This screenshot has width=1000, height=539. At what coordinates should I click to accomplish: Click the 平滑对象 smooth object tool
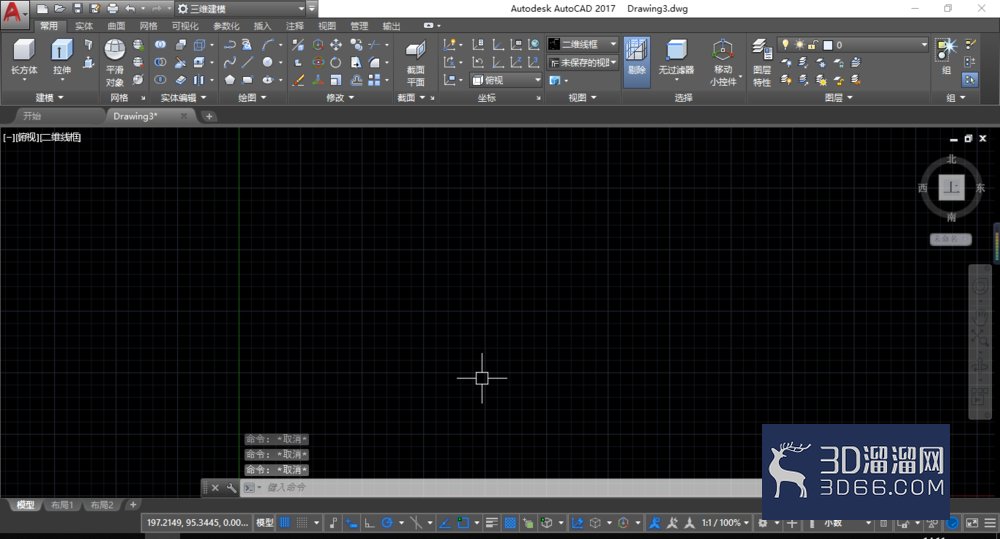pyautogui.click(x=115, y=63)
